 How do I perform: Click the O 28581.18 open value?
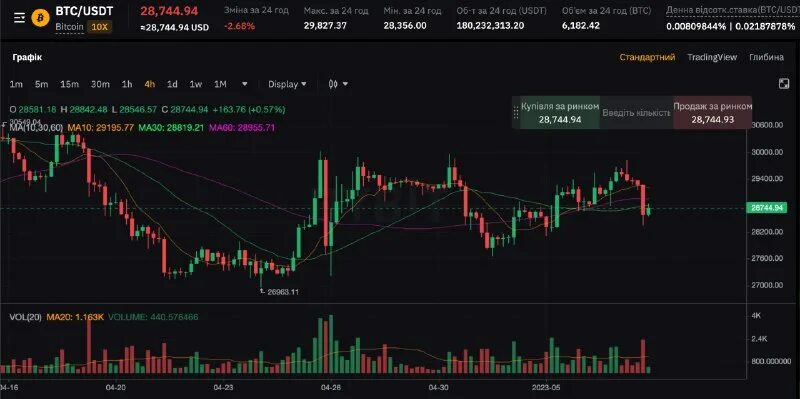33,109
